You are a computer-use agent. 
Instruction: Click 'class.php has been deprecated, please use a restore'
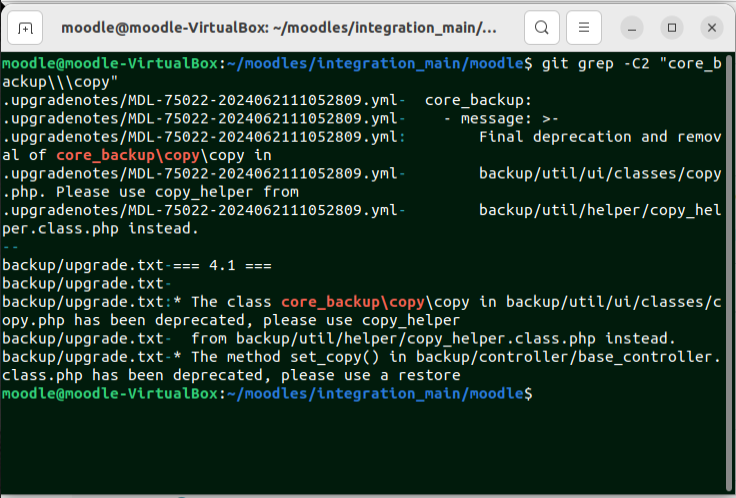click(x=231, y=375)
